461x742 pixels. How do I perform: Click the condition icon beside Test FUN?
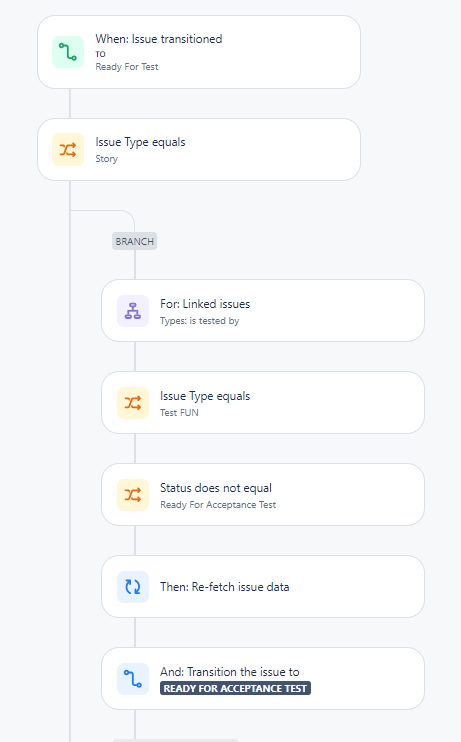click(x=133, y=403)
